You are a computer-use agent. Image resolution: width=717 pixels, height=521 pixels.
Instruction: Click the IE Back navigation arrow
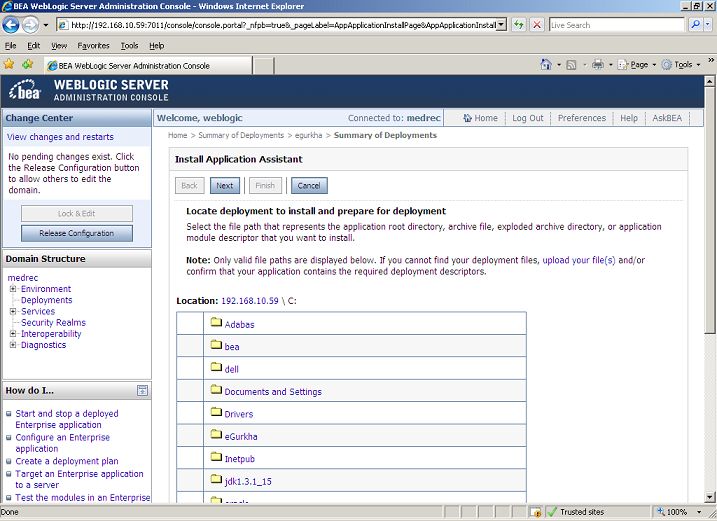coord(11,25)
